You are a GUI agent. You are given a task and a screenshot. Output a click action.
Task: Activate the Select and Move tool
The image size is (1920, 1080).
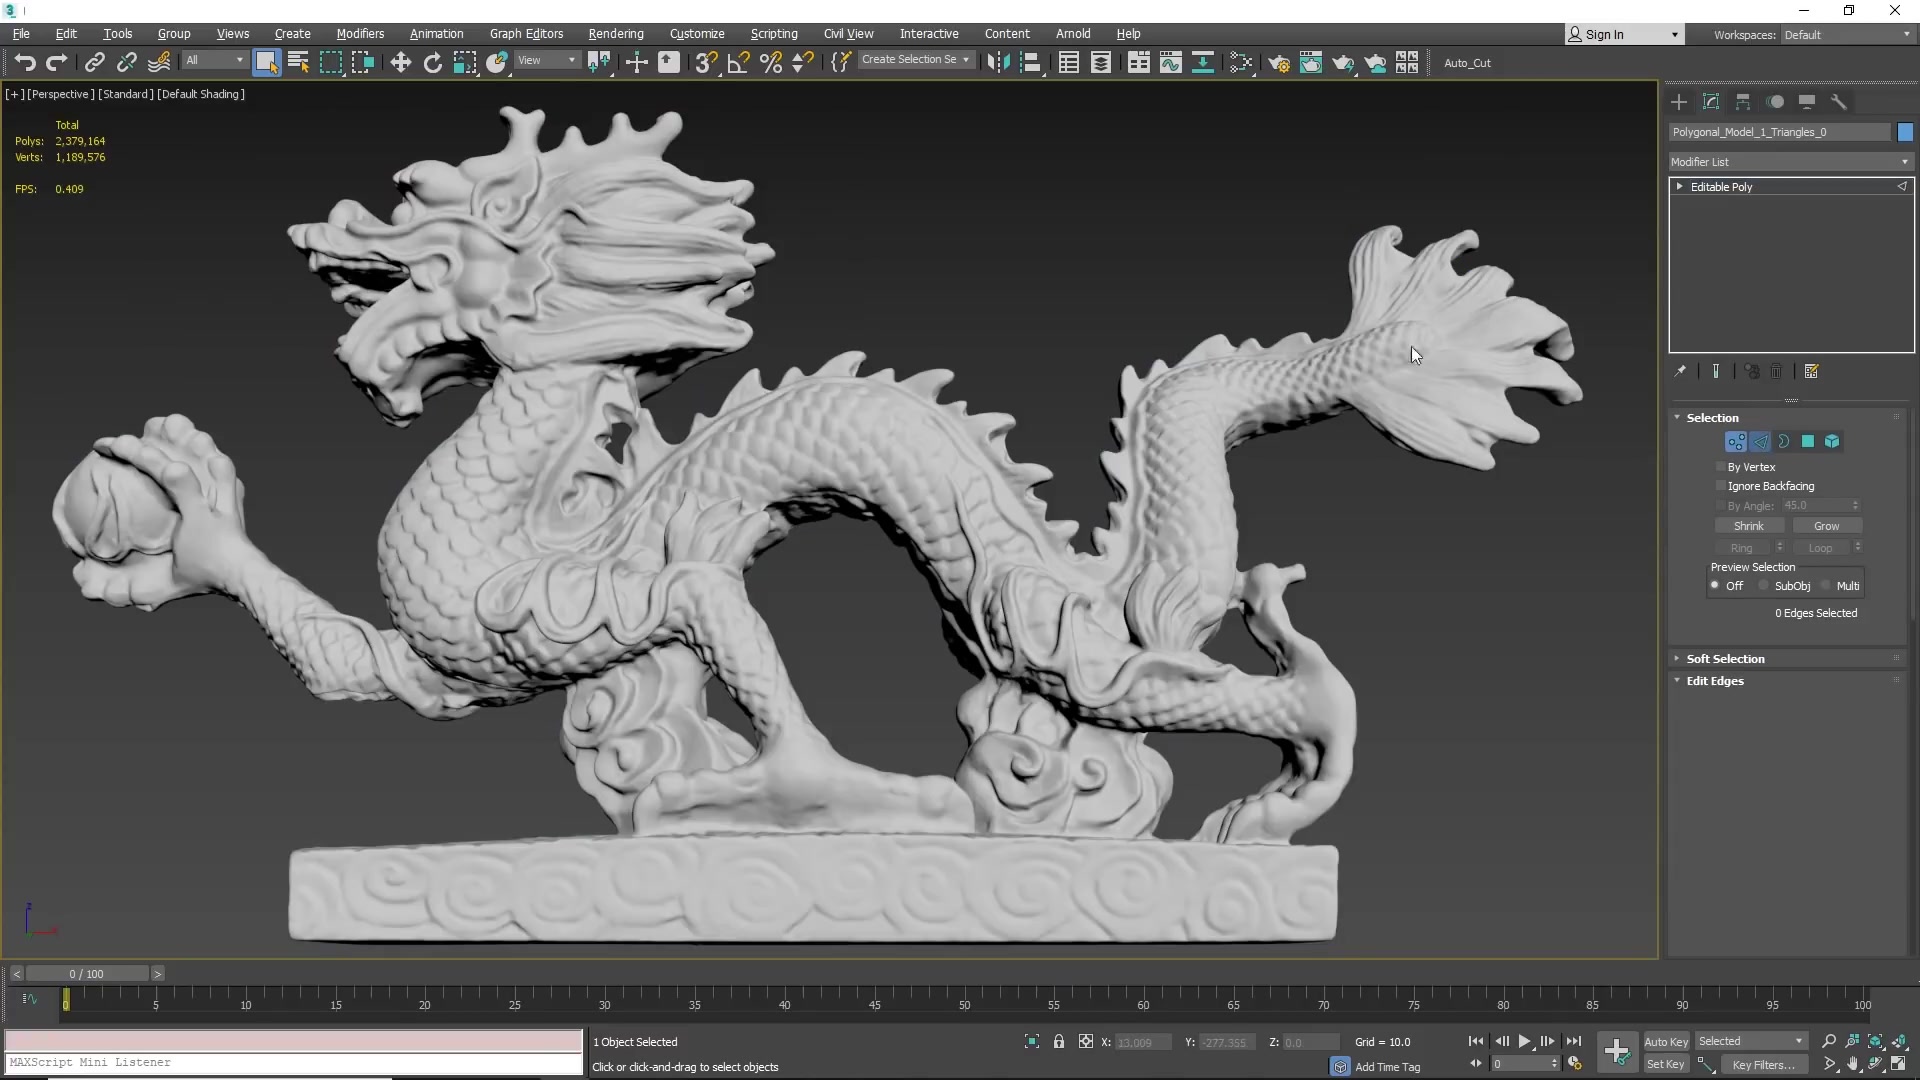click(400, 62)
